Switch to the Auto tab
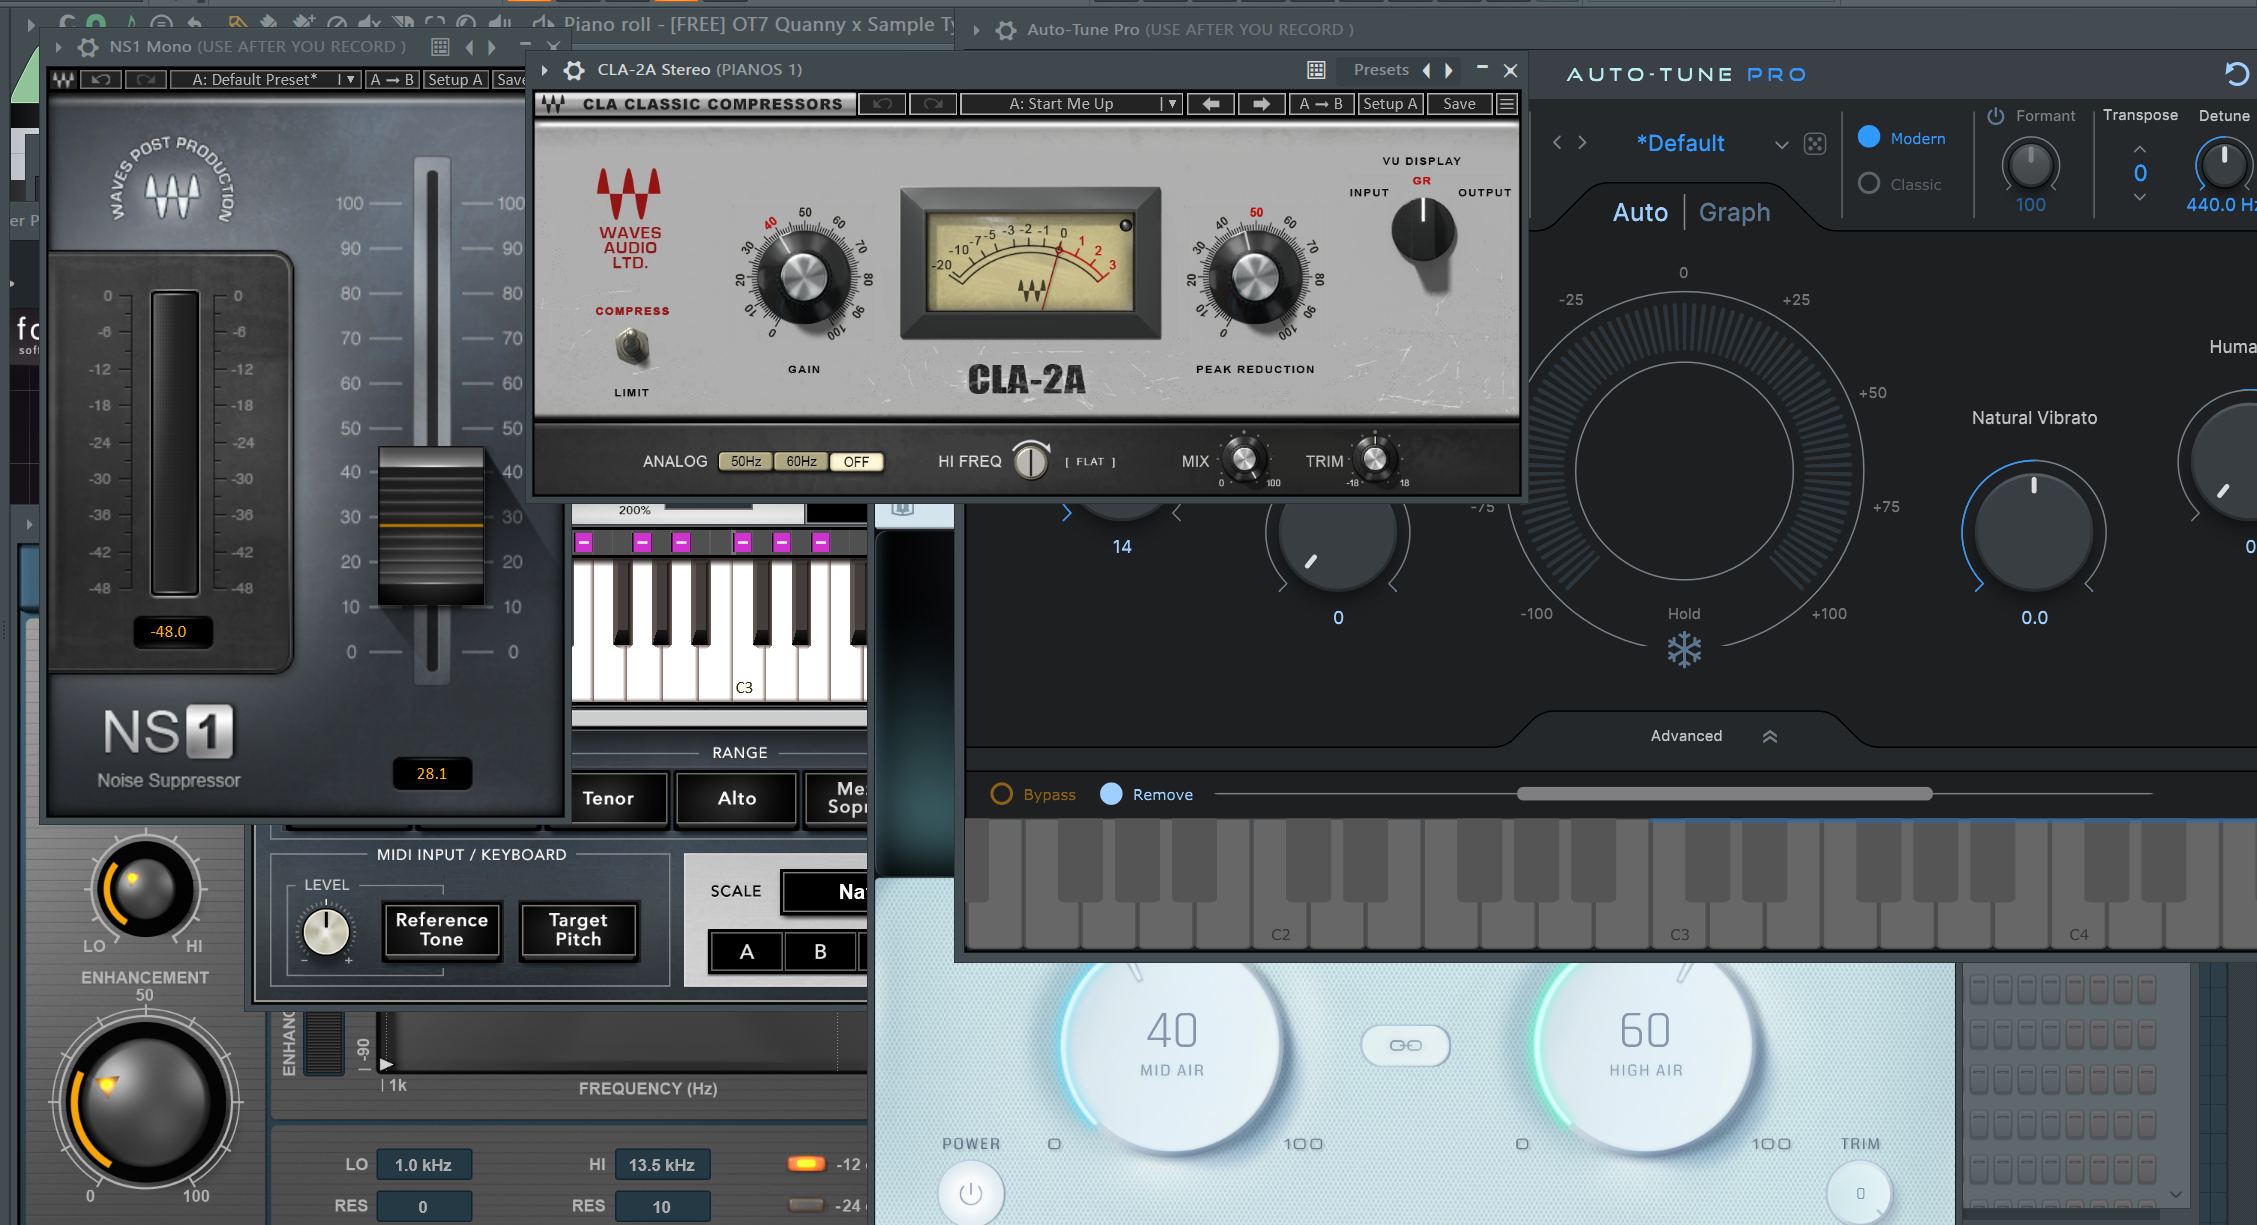Viewport: 2257px width, 1225px height. (1640, 212)
